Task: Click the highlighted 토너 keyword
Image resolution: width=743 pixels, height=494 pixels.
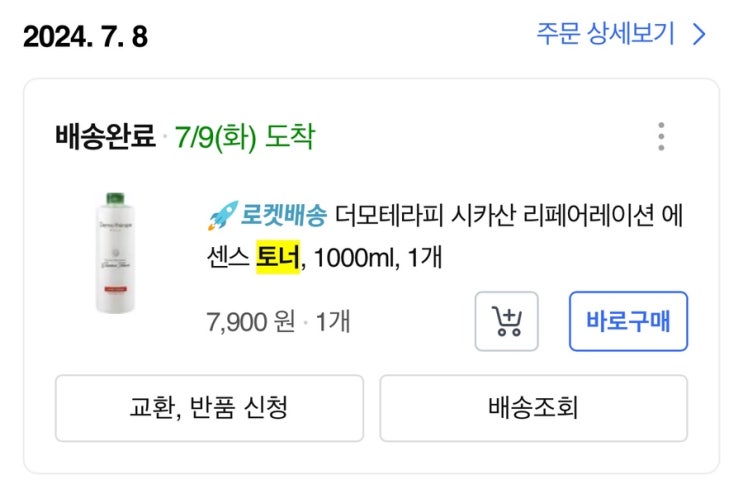Action: 278,257
